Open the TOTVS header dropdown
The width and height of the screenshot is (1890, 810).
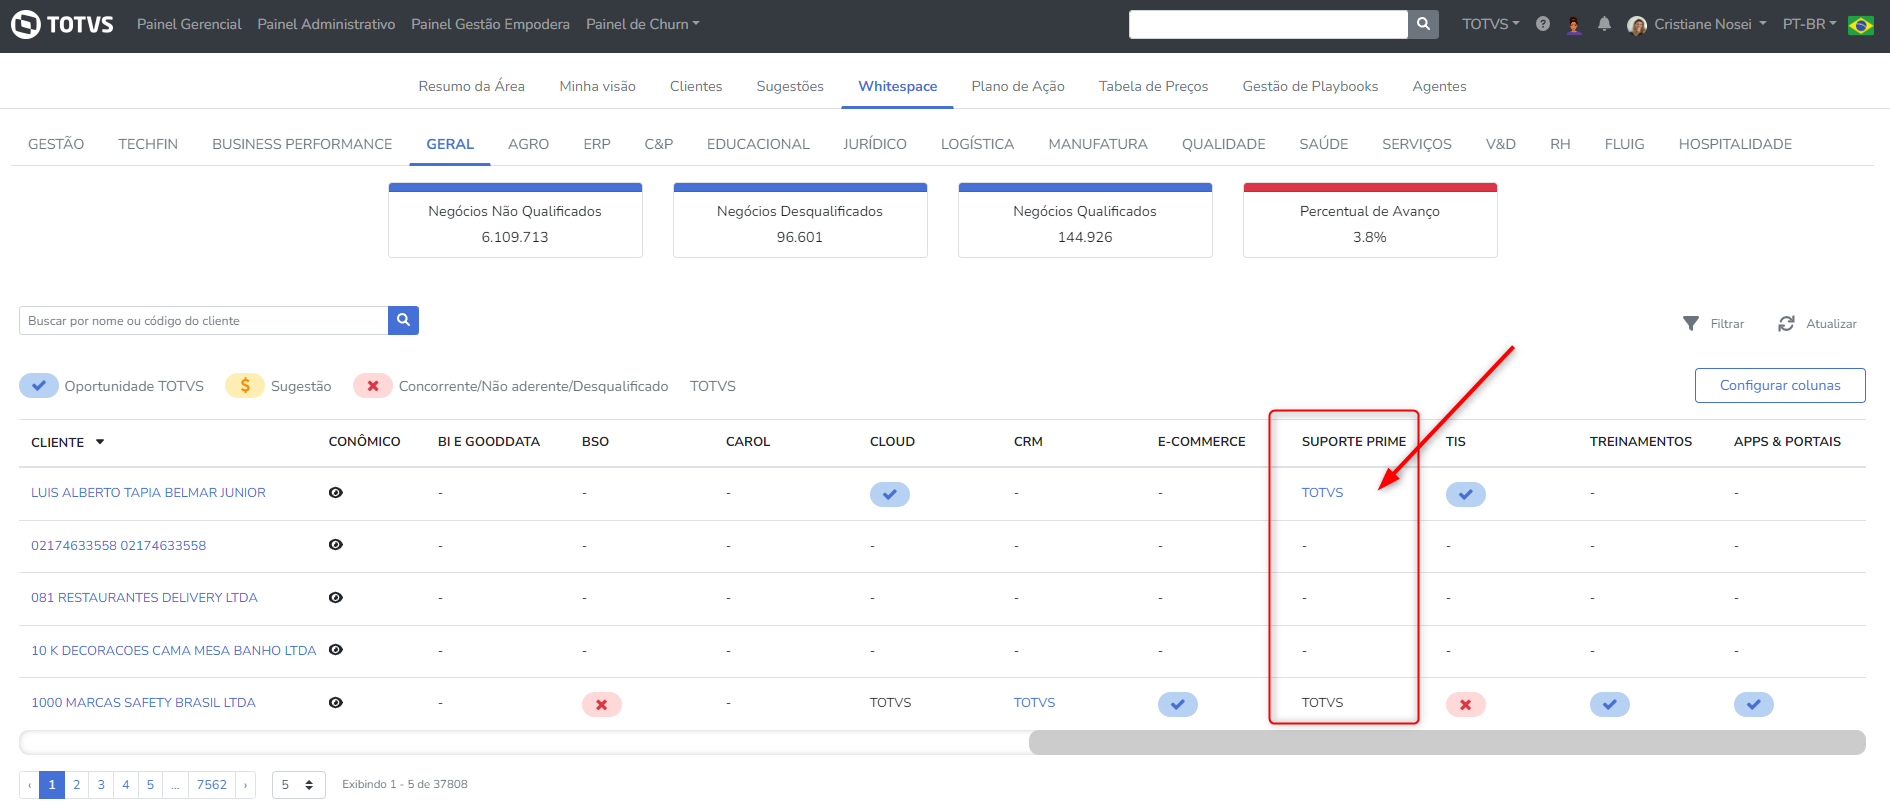pyautogui.click(x=1490, y=24)
